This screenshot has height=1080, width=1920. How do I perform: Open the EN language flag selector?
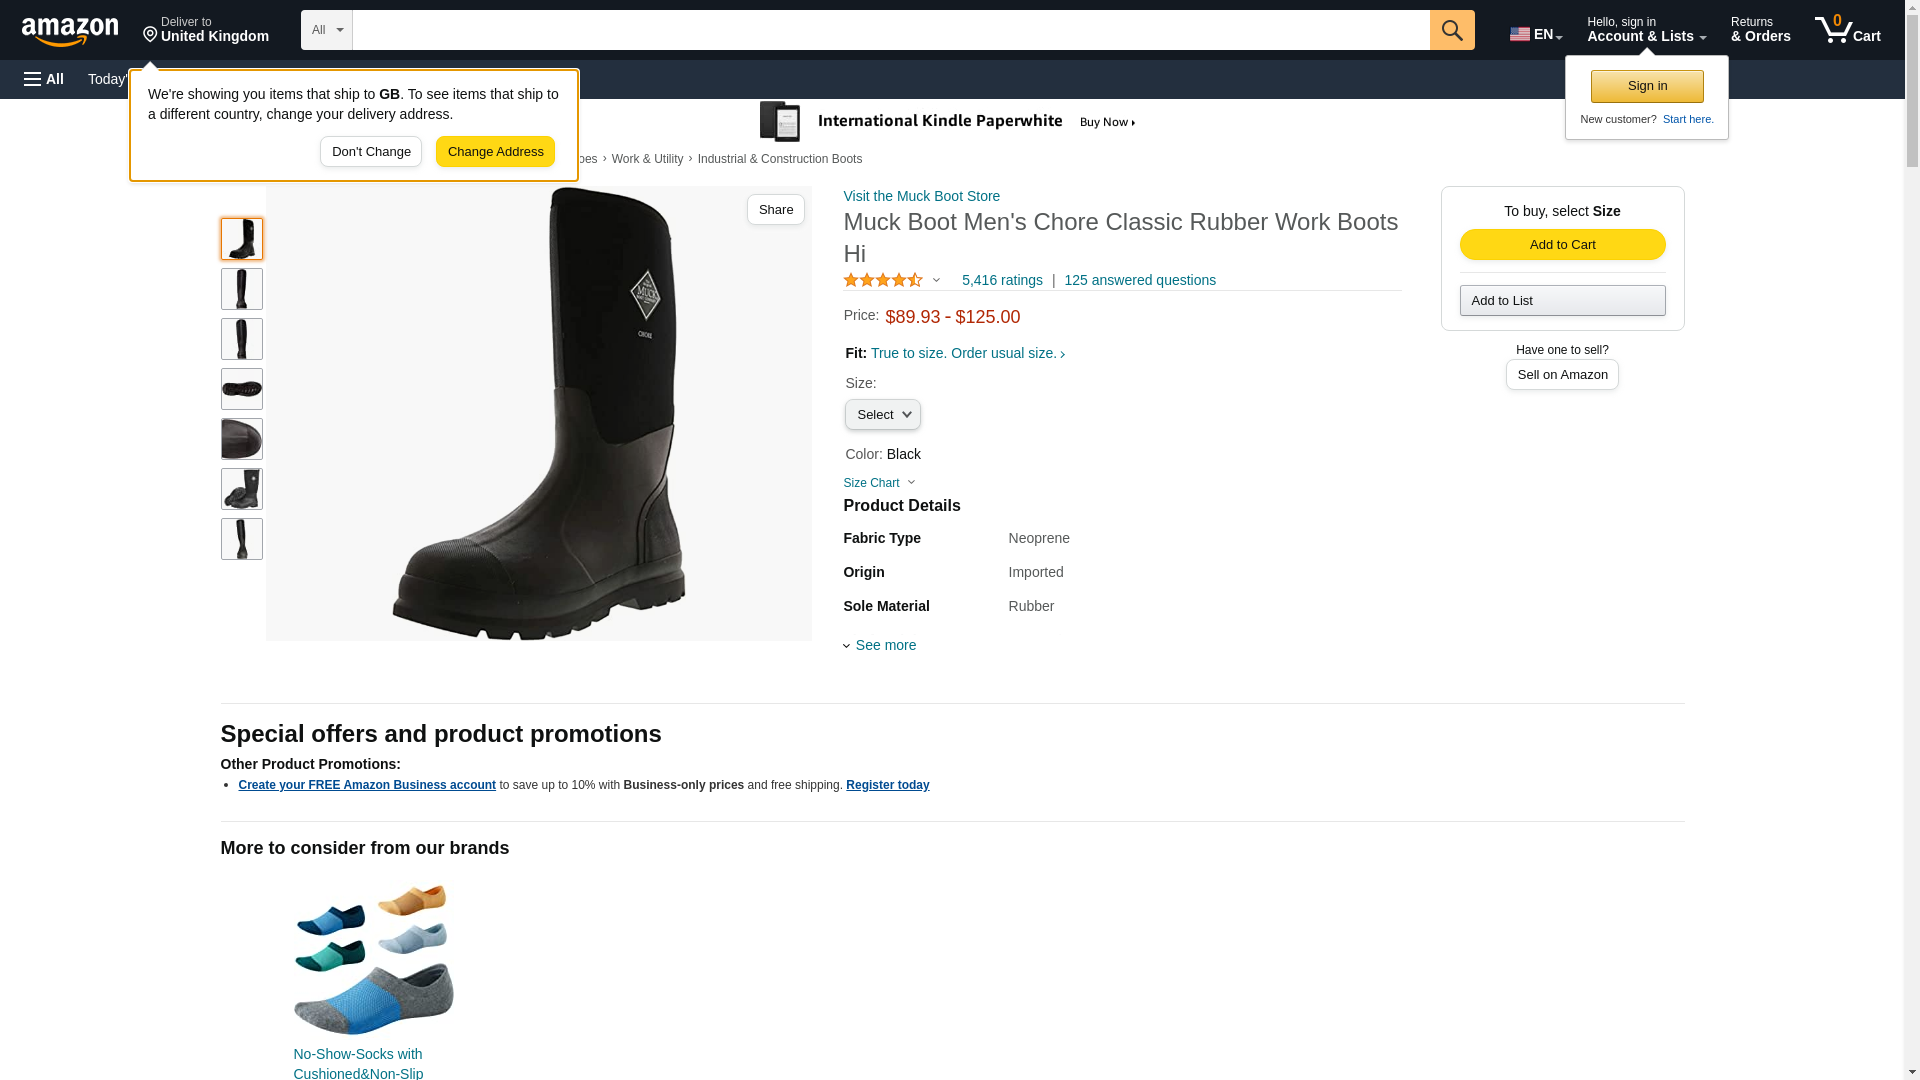coord(1535,34)
